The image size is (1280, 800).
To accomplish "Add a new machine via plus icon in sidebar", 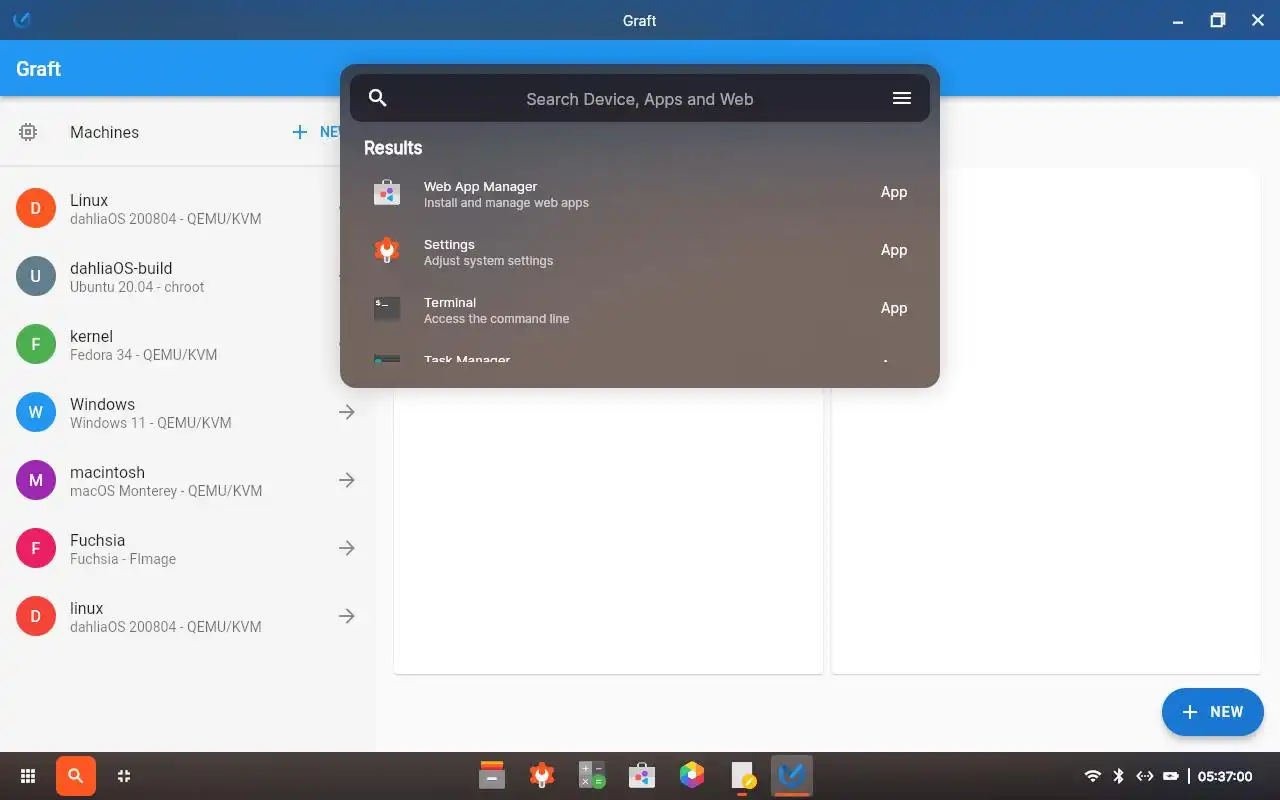I will point(299,132).
